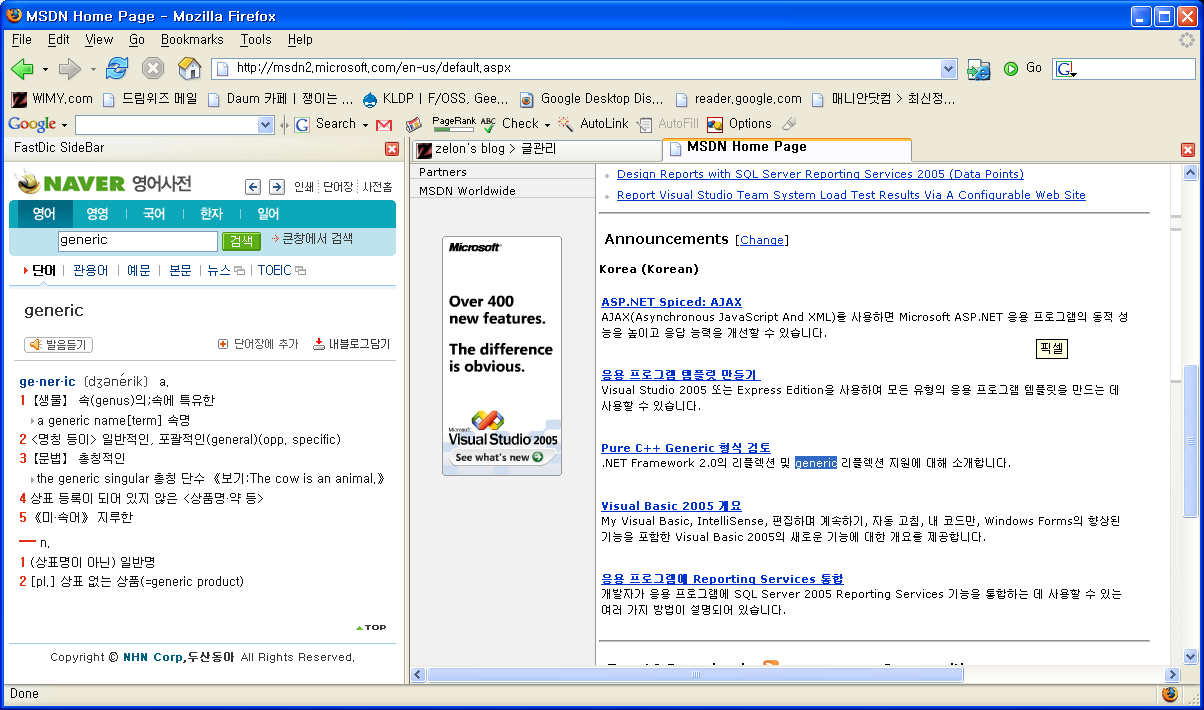
Task: Click Change link beside Announcements
Action: tap(762, 240)
